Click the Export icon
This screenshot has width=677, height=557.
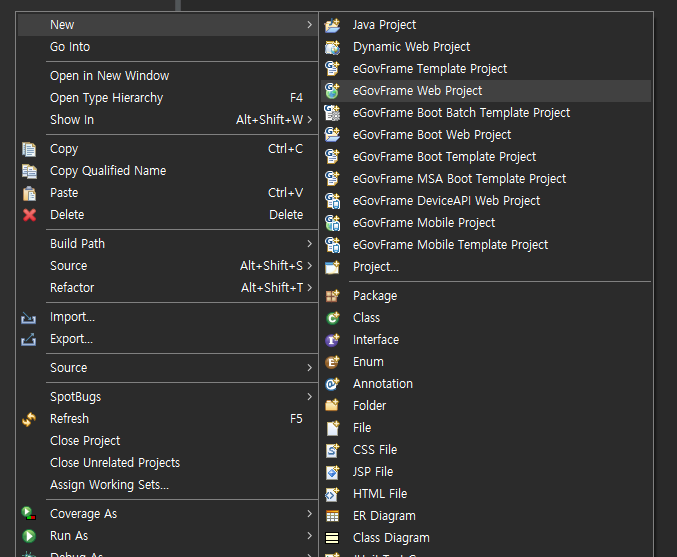point(28,340)
